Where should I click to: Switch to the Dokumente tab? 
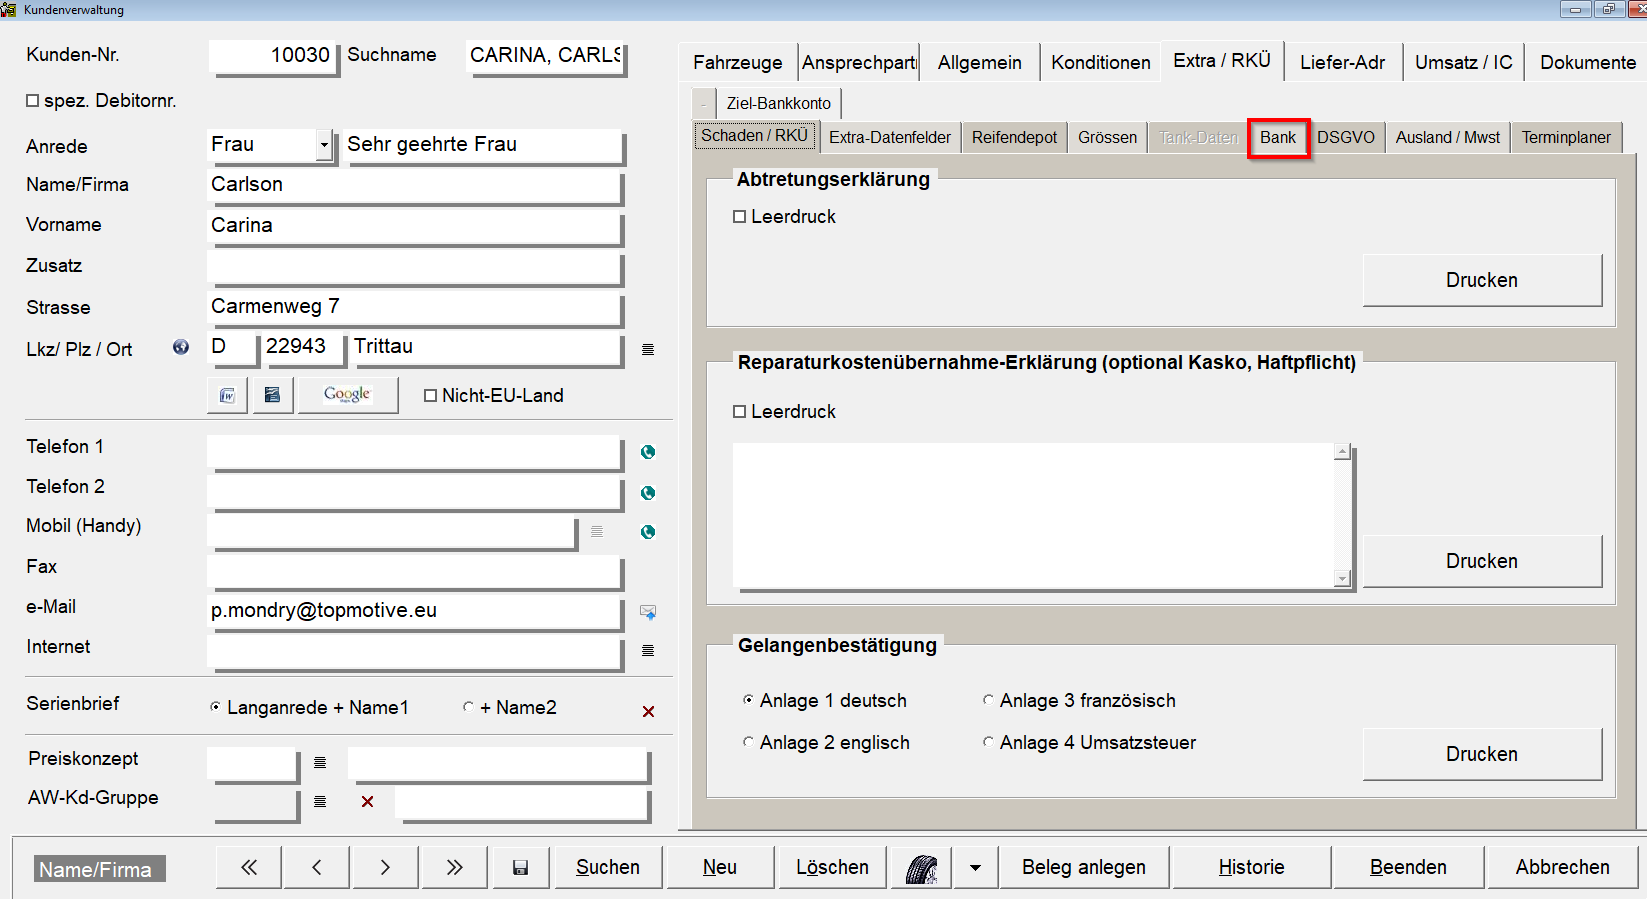click(1588, 62)
